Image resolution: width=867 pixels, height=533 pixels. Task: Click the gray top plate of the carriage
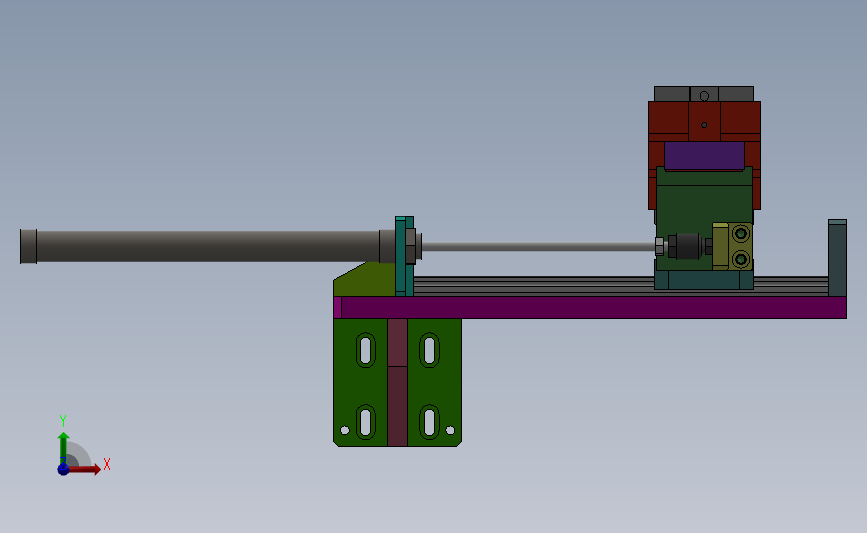[x=704, y=94]
